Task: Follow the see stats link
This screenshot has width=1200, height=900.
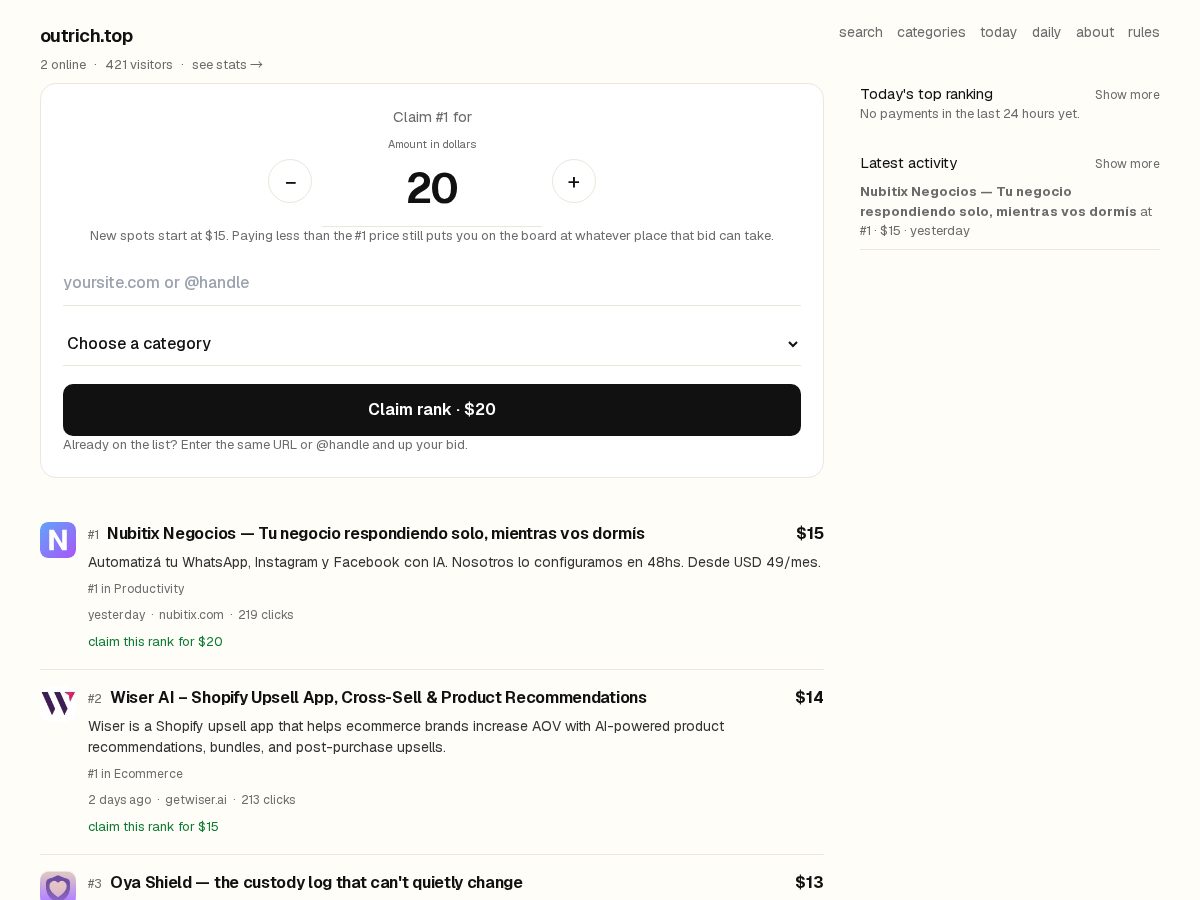Action: click(227, 65)
